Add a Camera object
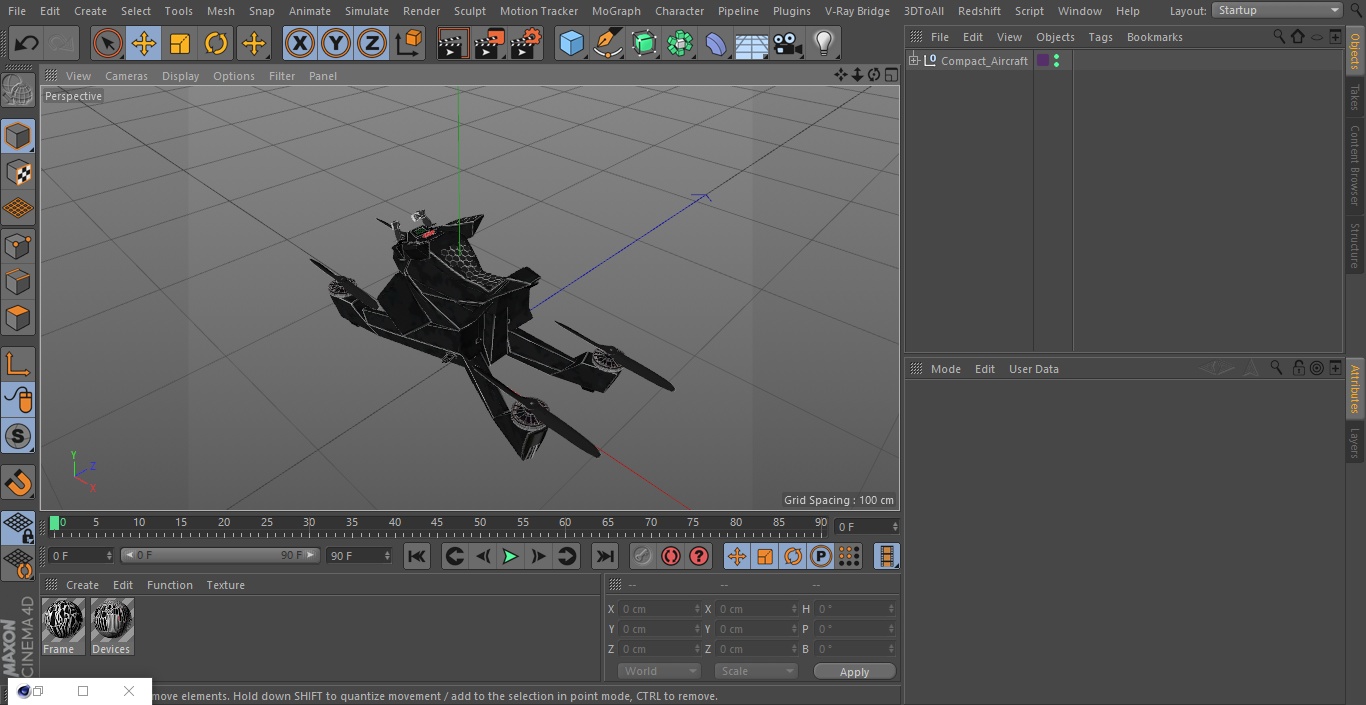The height and width of the screenshot is (705, 1366). (x=787, y=43)
